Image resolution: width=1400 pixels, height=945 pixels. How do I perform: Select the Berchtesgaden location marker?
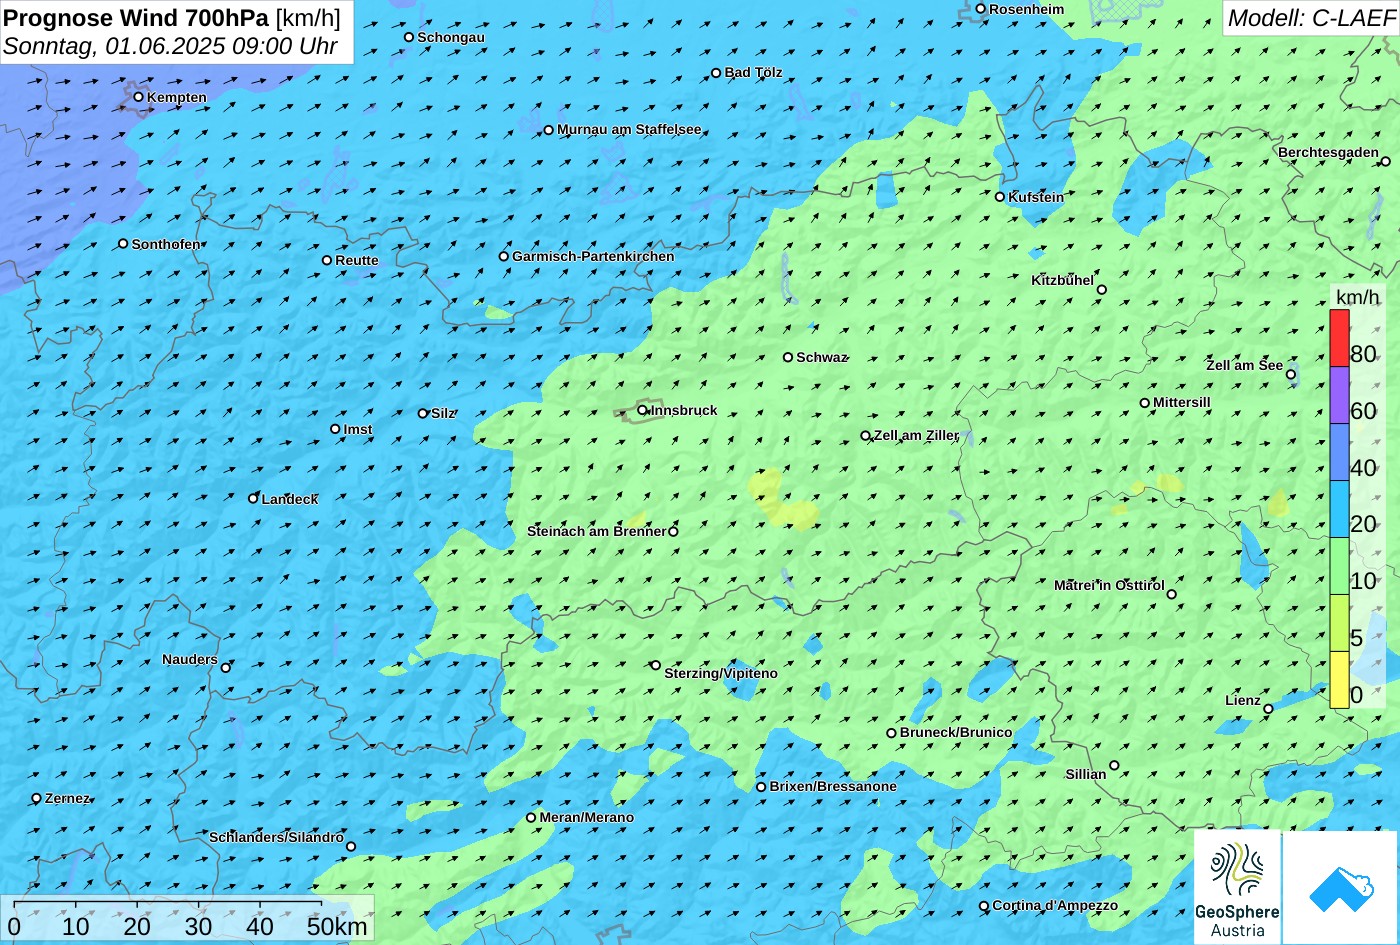(x=1385, y=161)
